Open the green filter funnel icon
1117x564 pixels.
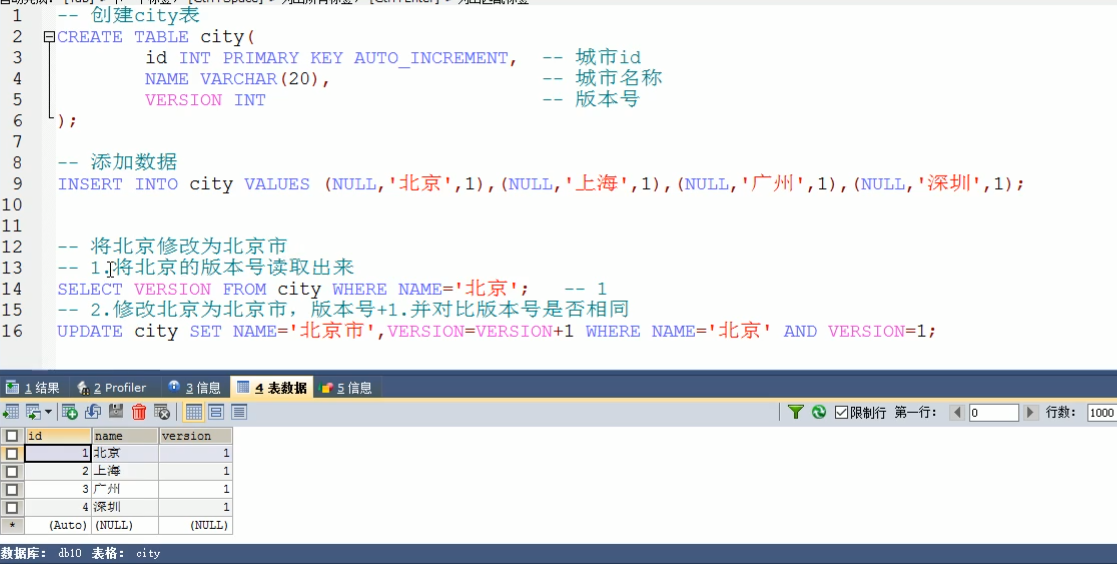point(796,412)
